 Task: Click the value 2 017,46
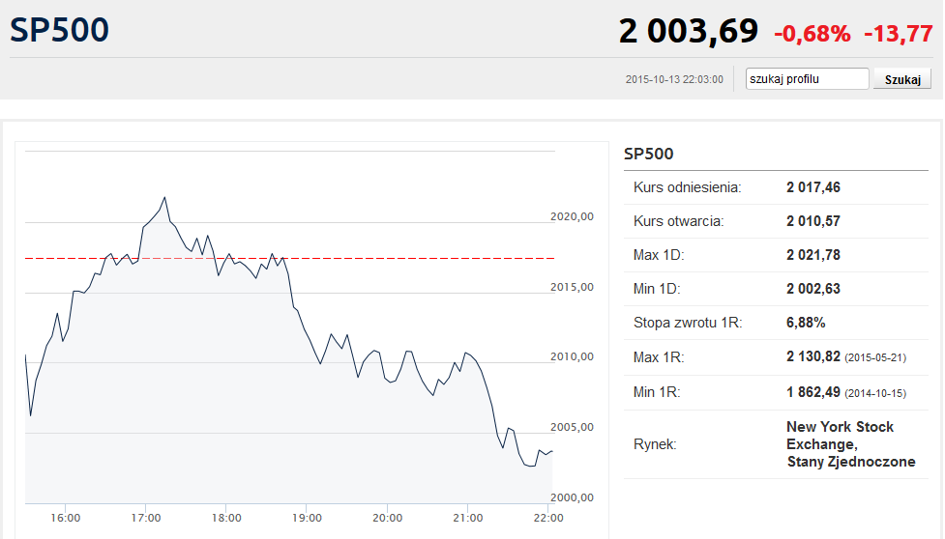coord(813,188)
